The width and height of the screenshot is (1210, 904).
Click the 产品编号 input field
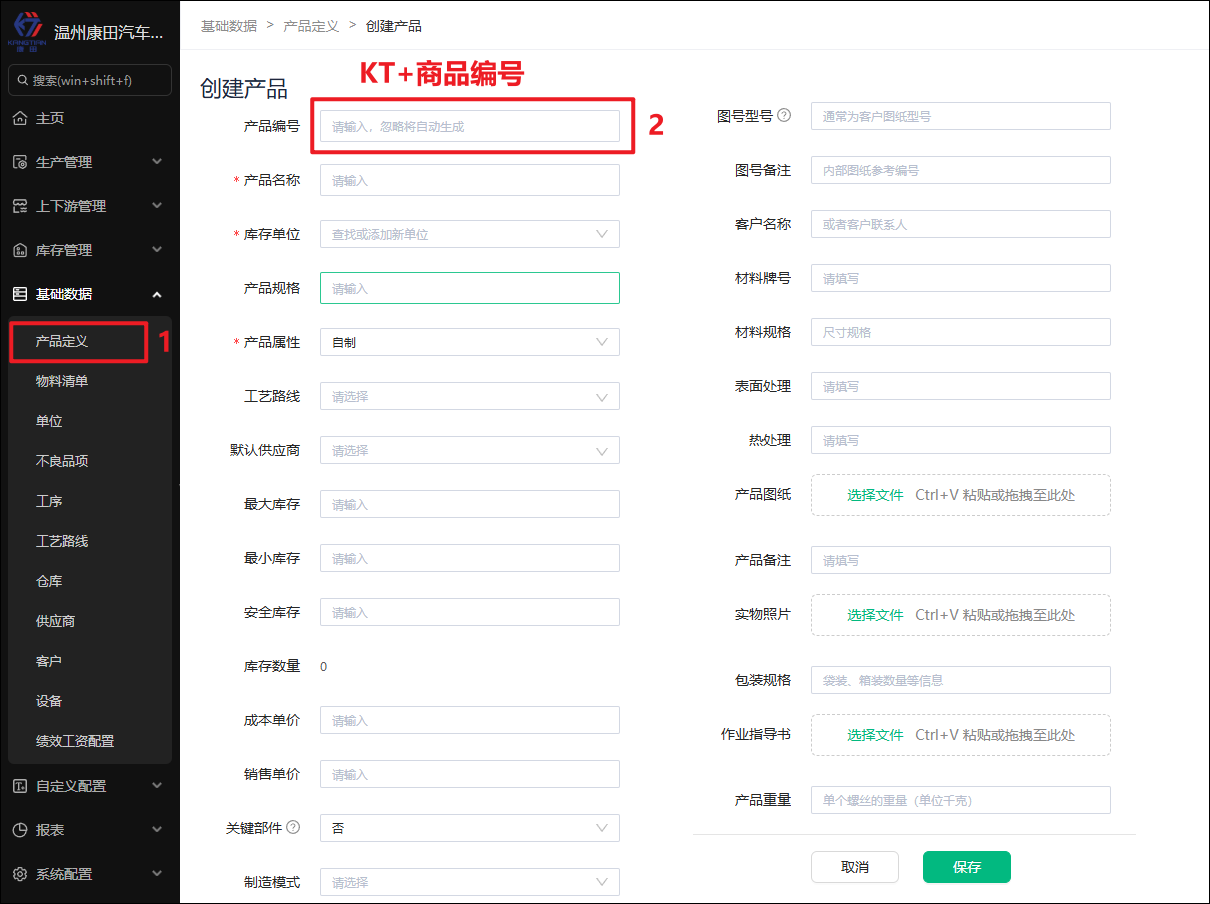pos(469,126)
